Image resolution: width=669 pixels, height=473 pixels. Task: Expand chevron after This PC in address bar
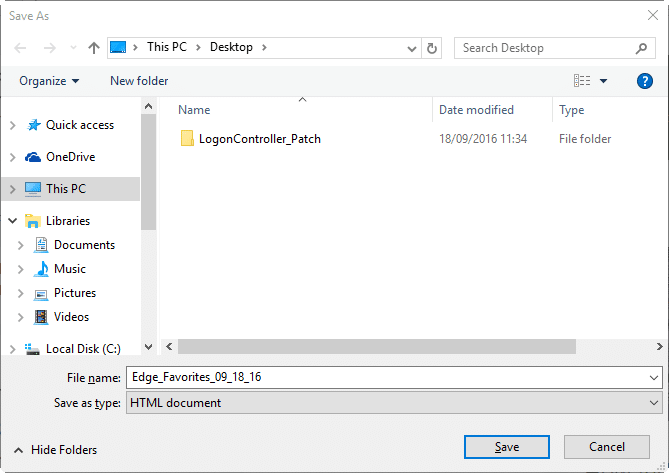coord(198,47)
